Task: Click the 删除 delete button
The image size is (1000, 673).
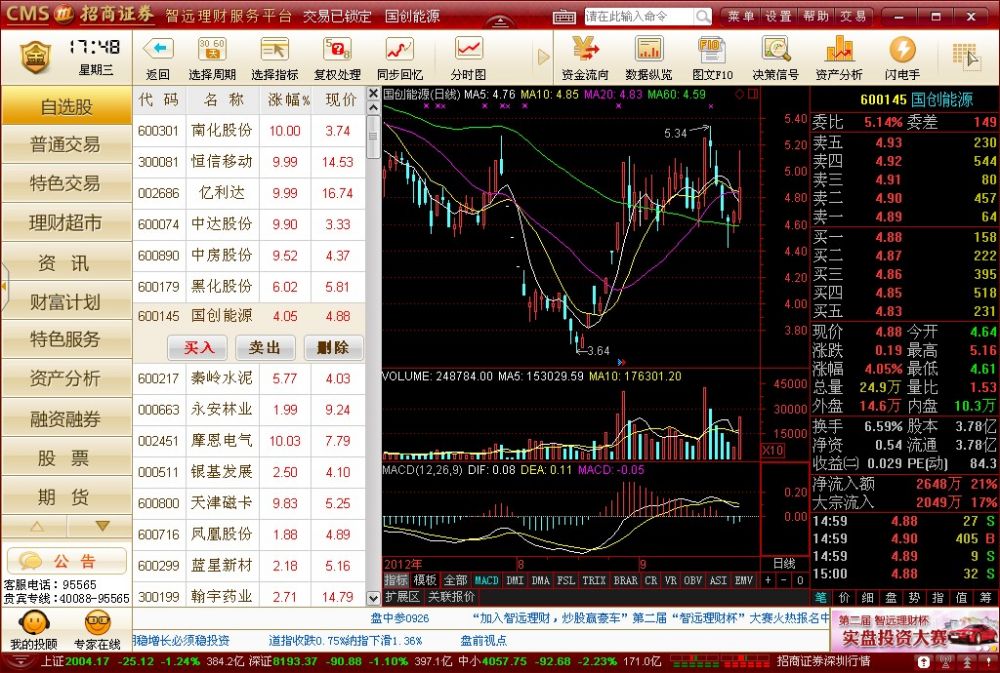Action: click(332, 348)
